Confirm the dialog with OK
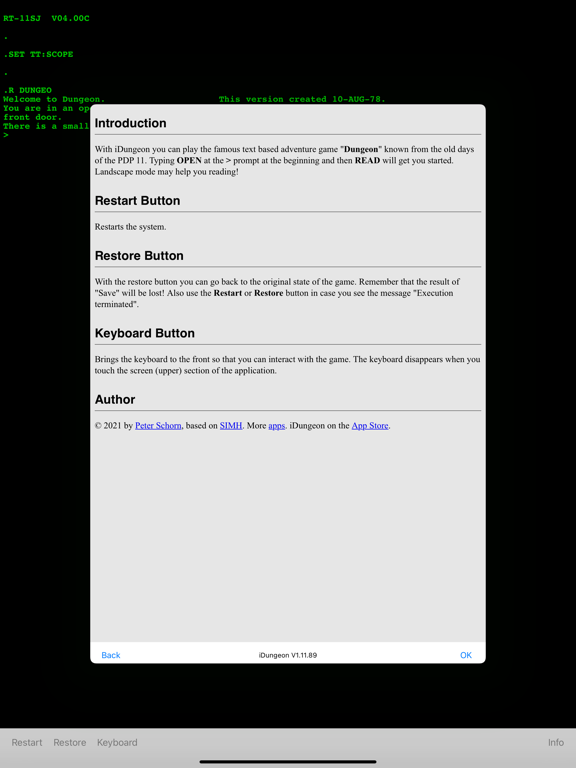The height and width of the screenshot is (768, 576). pos(466,655)
